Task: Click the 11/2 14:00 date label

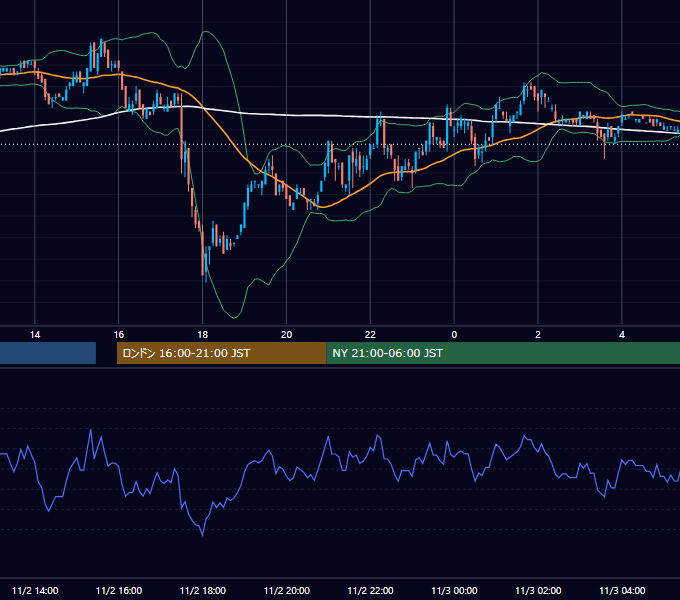Action: (x=35, y=590)
